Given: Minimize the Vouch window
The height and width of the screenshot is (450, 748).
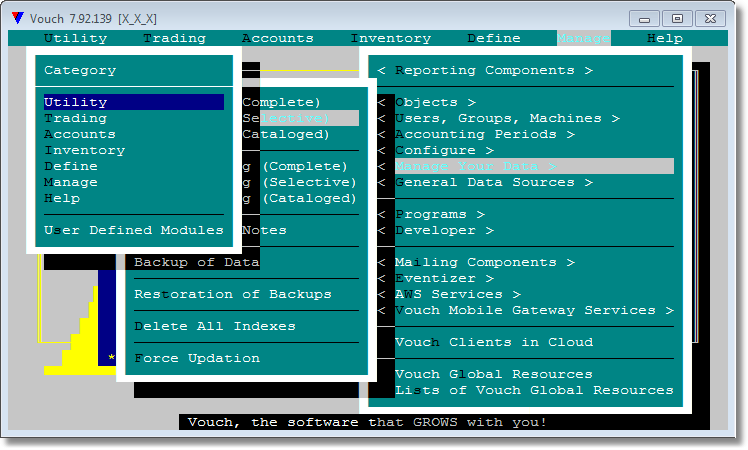Looking at the screenshot, I should 644,19.
